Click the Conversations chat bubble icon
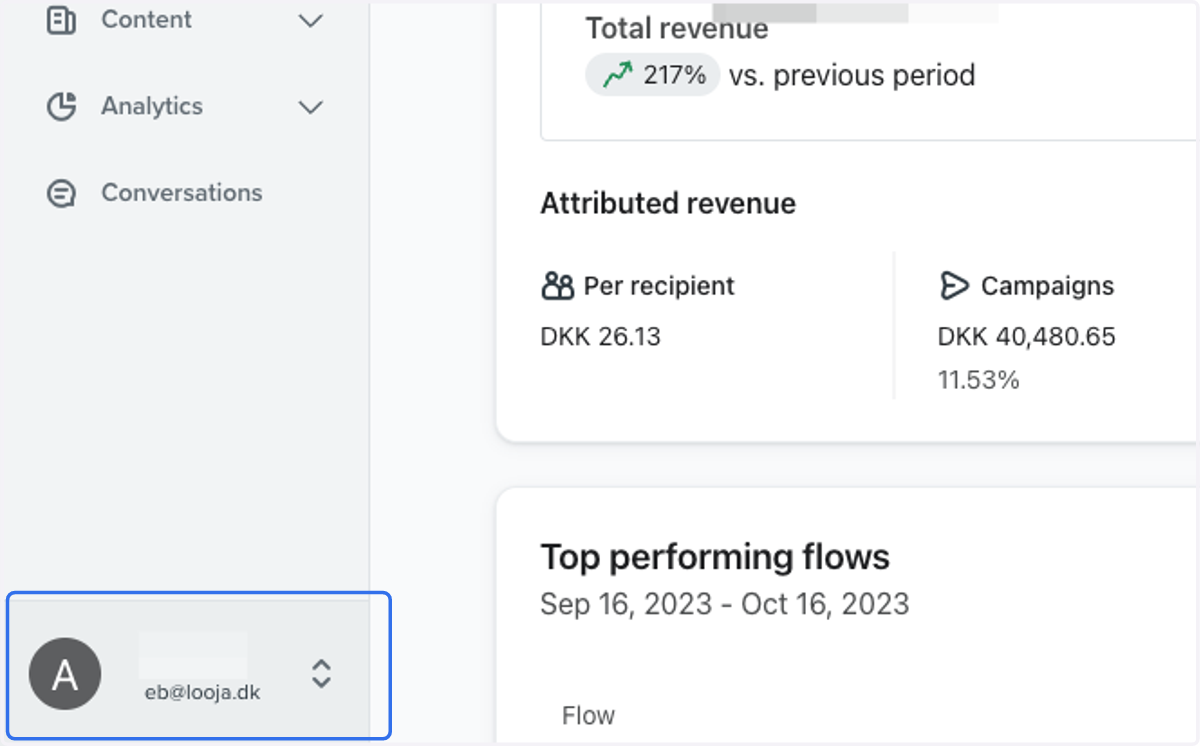Viewport: 1200px width, 746px height. pyautogui.click(x=62, y=193)
